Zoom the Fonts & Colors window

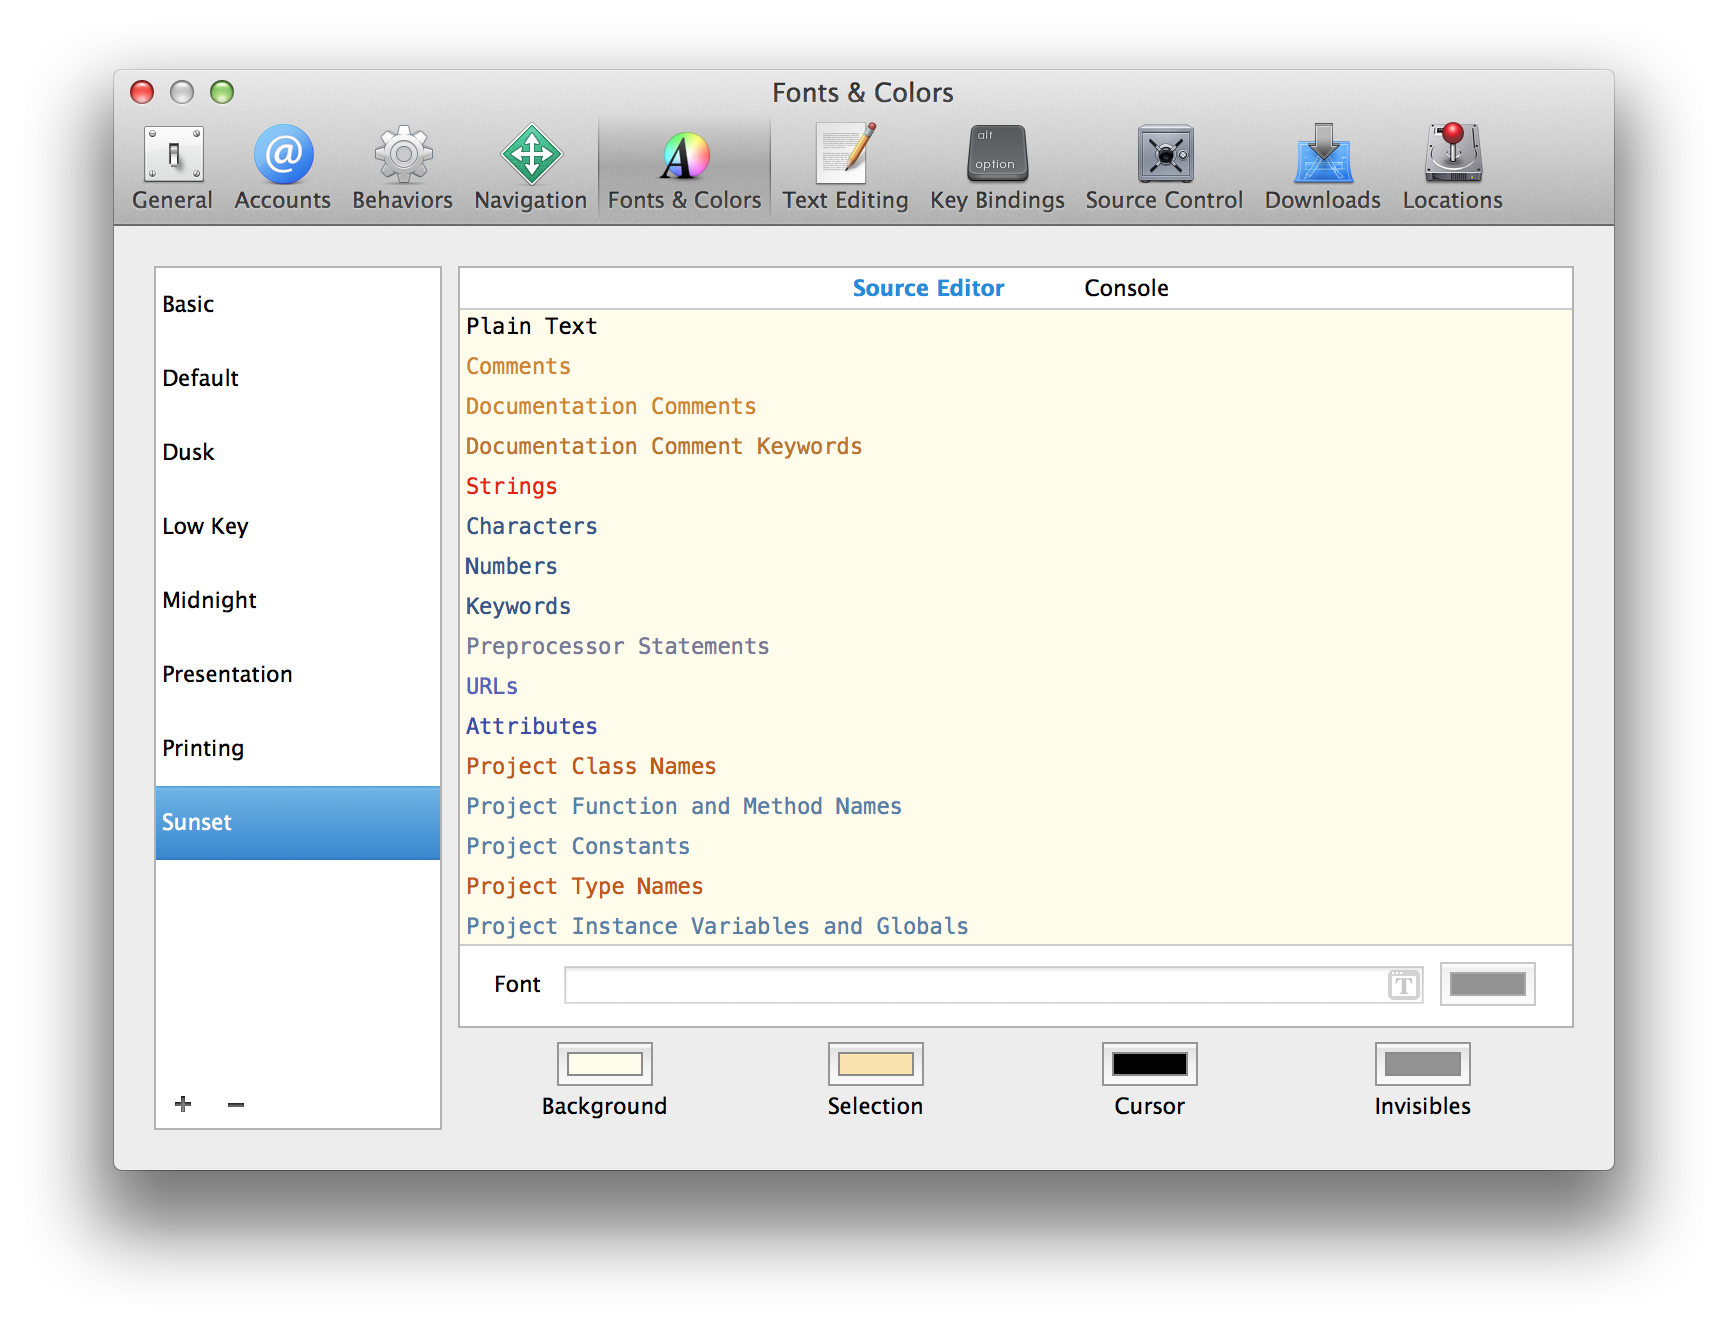[x=222, y=92]
